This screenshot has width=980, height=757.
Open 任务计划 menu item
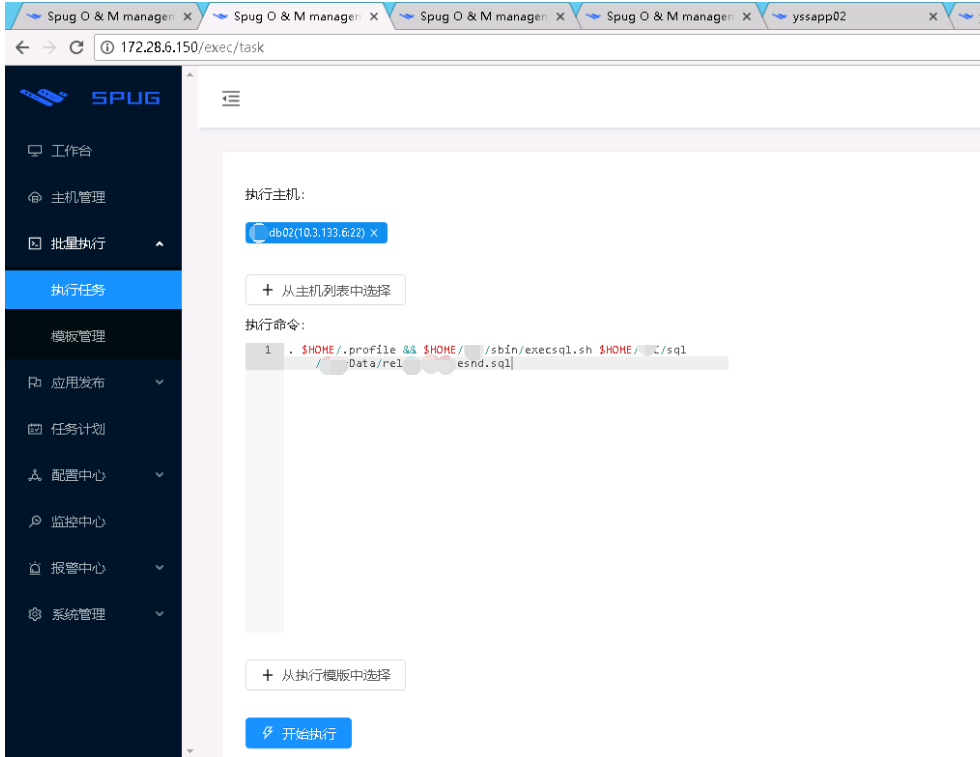[93, 428]
